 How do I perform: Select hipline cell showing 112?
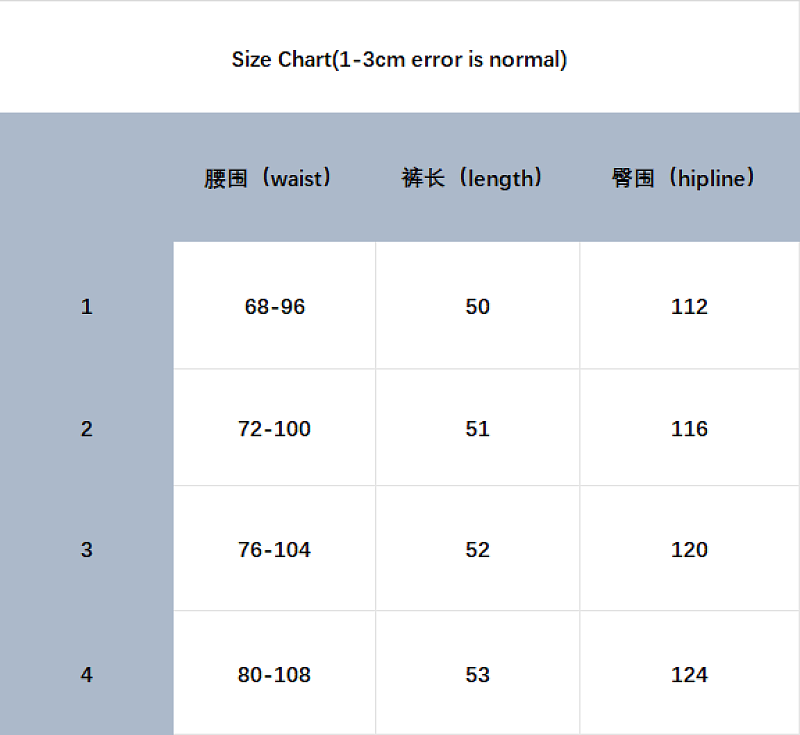coord(689,306)
